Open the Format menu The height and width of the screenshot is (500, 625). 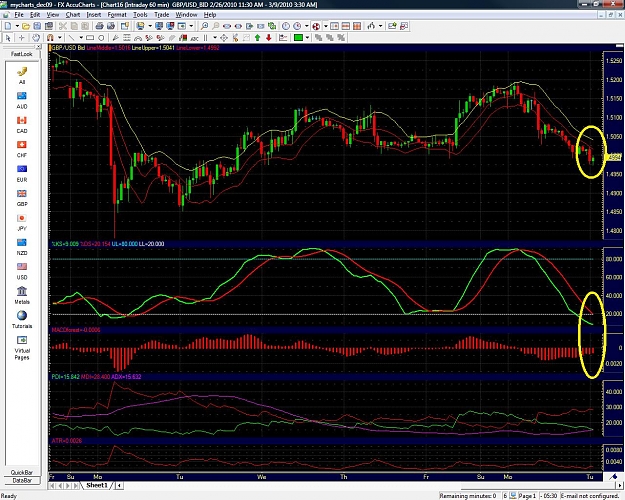tap(117, 15)
